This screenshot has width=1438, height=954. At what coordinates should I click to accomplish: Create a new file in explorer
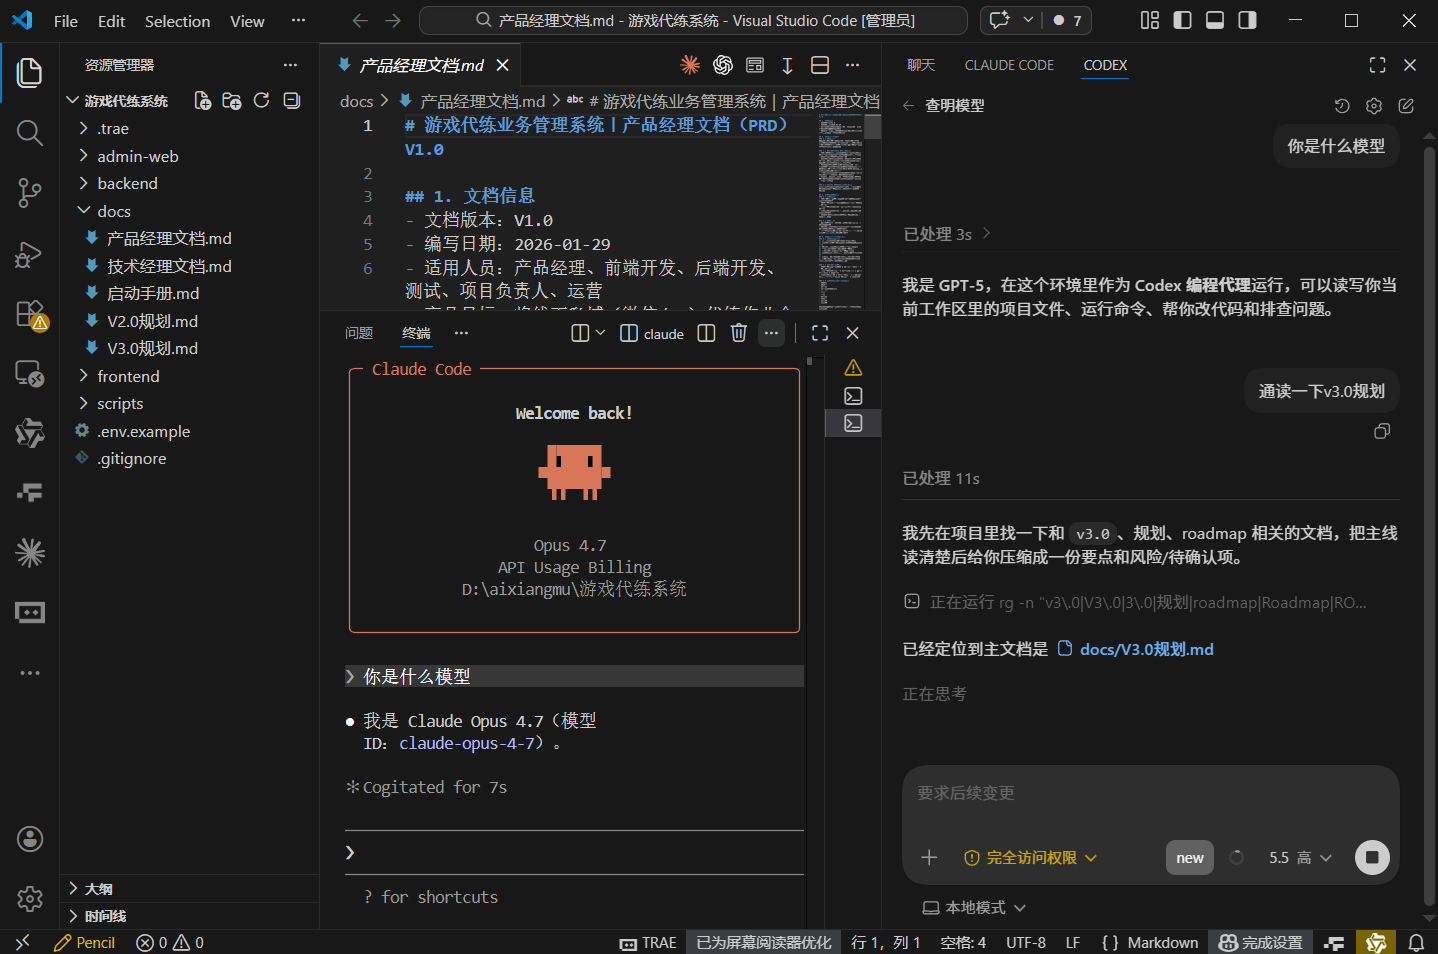(x=202, y=100)
